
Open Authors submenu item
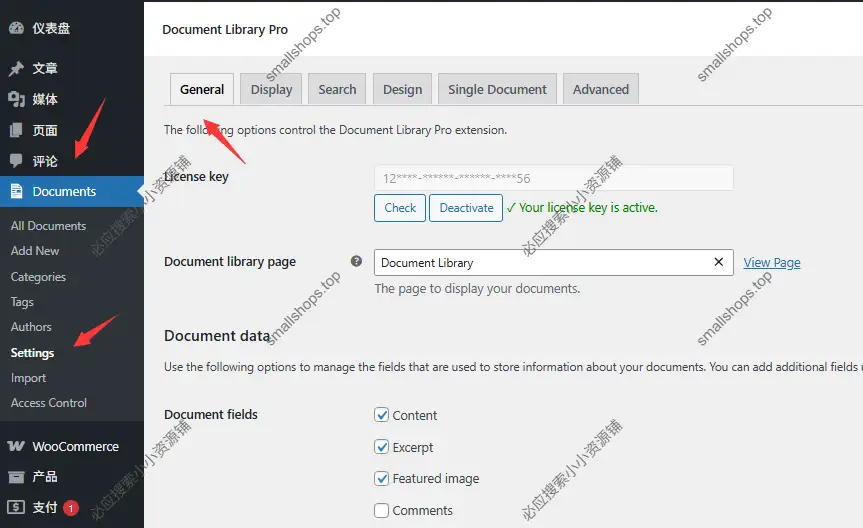click(x=31, y=326)
